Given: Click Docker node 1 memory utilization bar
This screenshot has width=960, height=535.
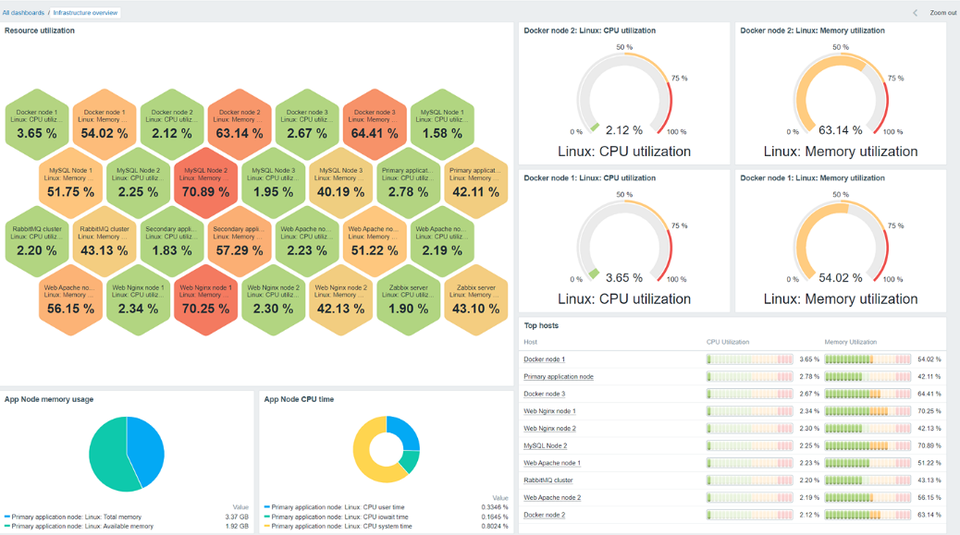Looking at the screenshot, I should click(x=868, y=359).
